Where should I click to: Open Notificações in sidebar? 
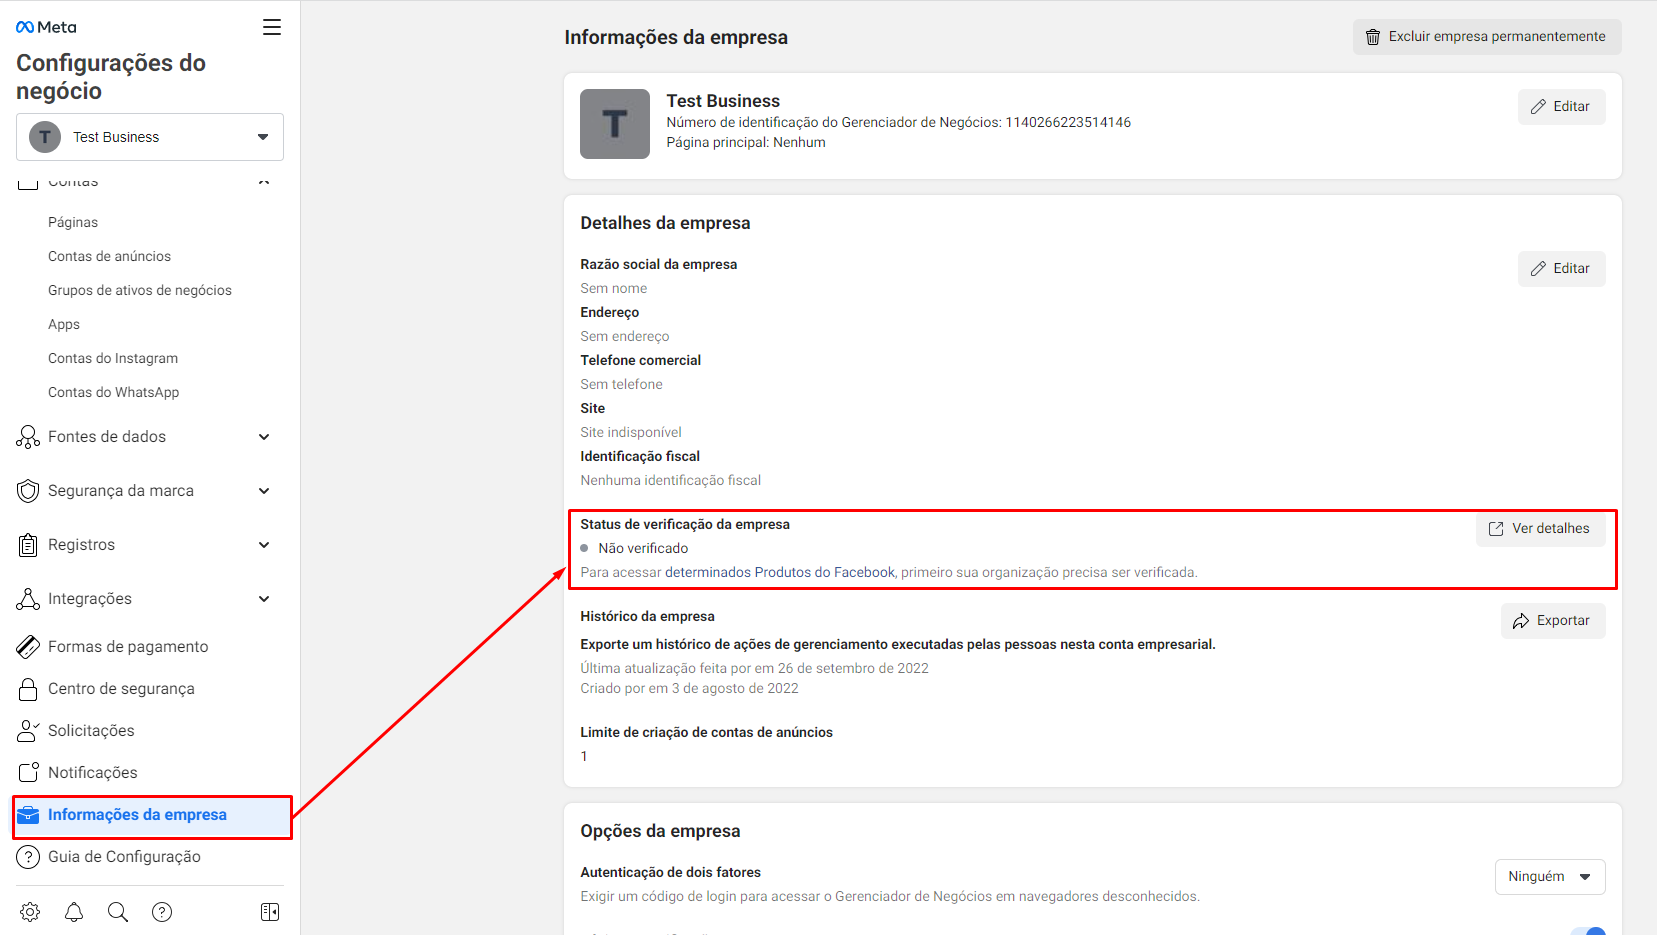[x=93, y=773]
